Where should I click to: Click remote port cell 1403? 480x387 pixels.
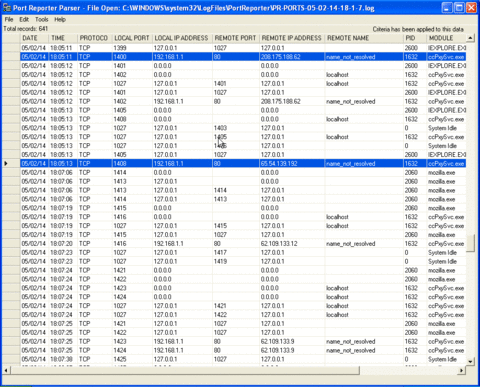tap(236, 128)
